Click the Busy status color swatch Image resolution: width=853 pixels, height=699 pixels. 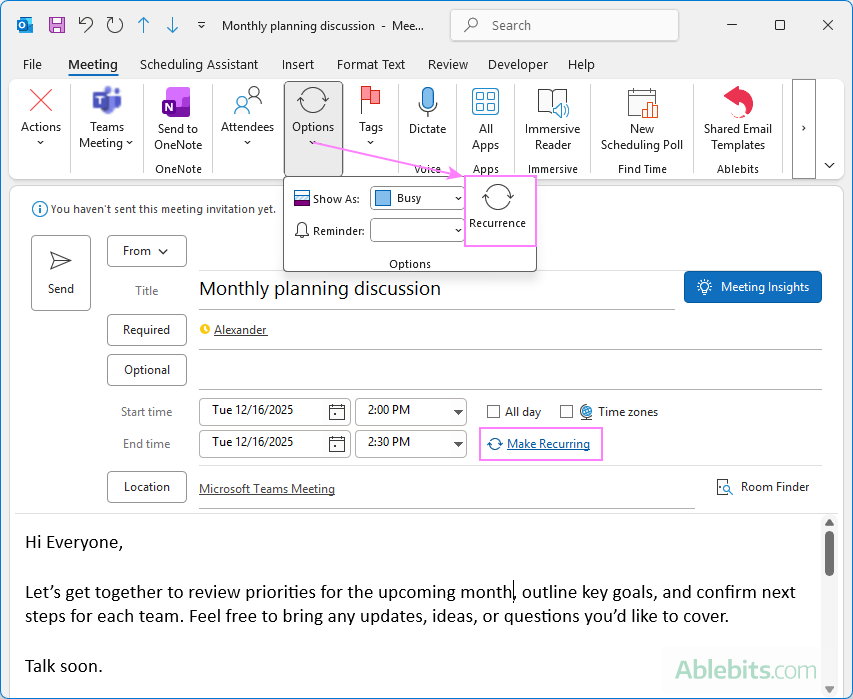click(x=381, y=197)
